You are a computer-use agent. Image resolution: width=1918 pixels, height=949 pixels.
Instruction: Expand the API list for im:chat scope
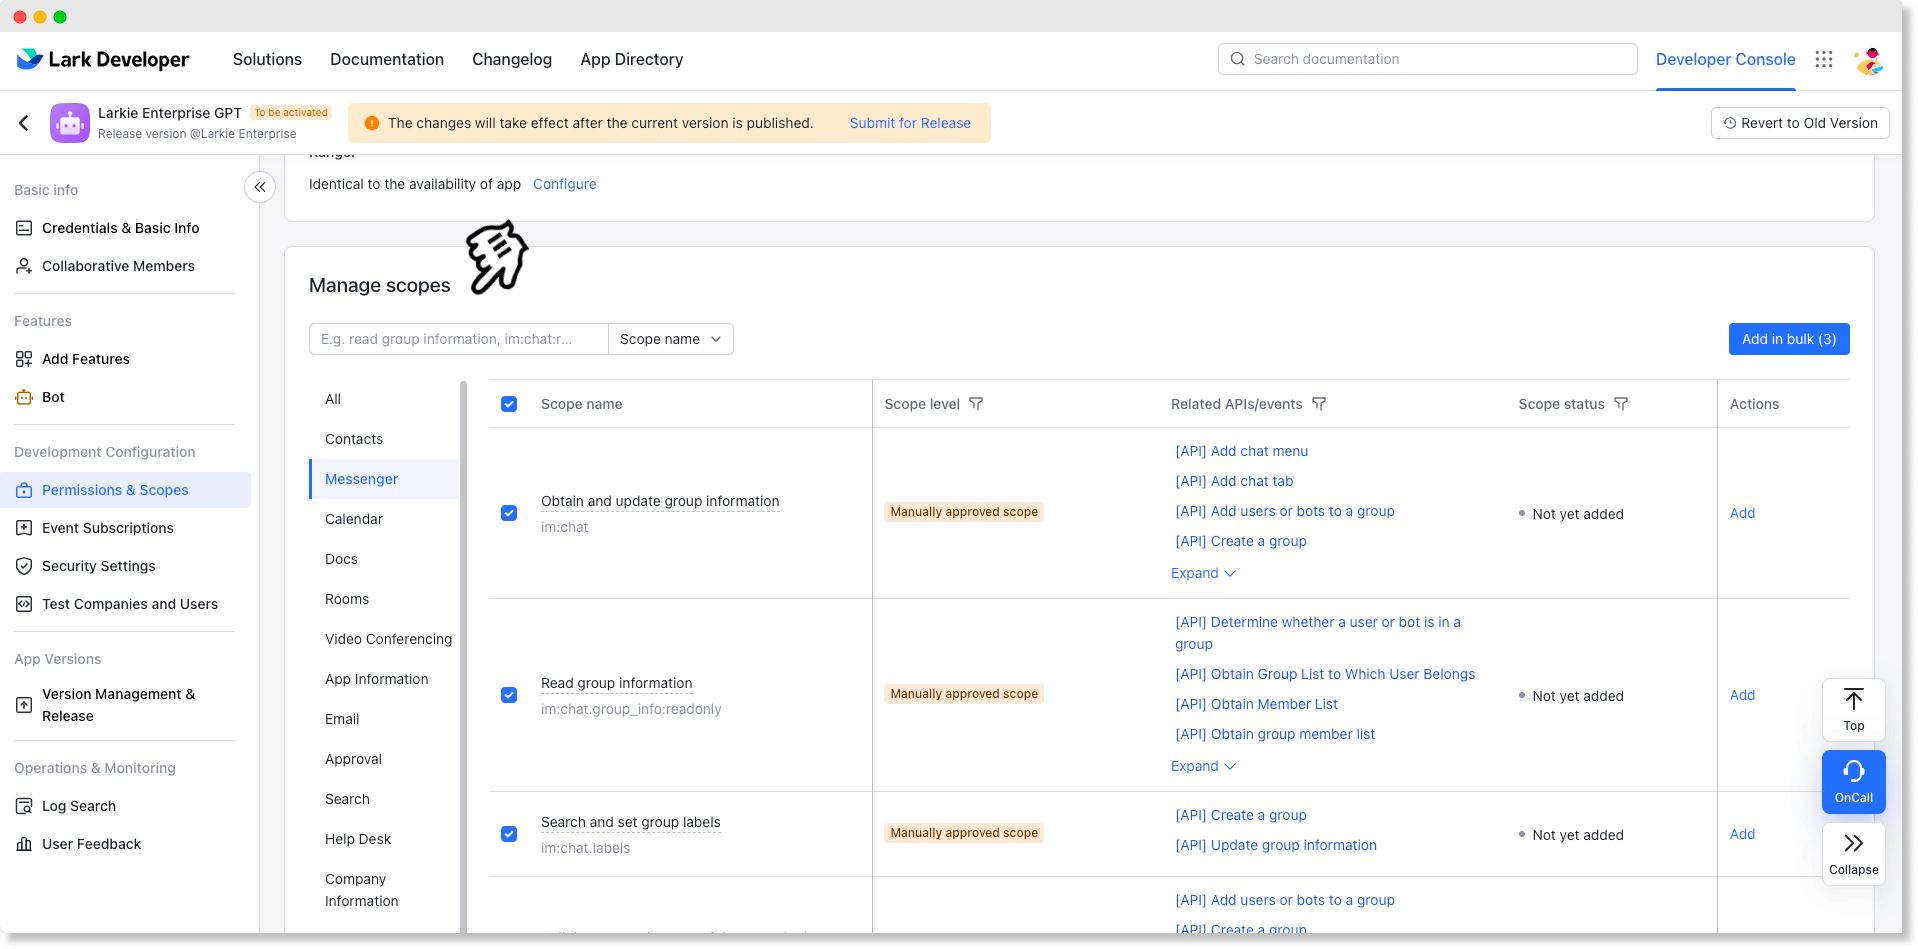1203,573
